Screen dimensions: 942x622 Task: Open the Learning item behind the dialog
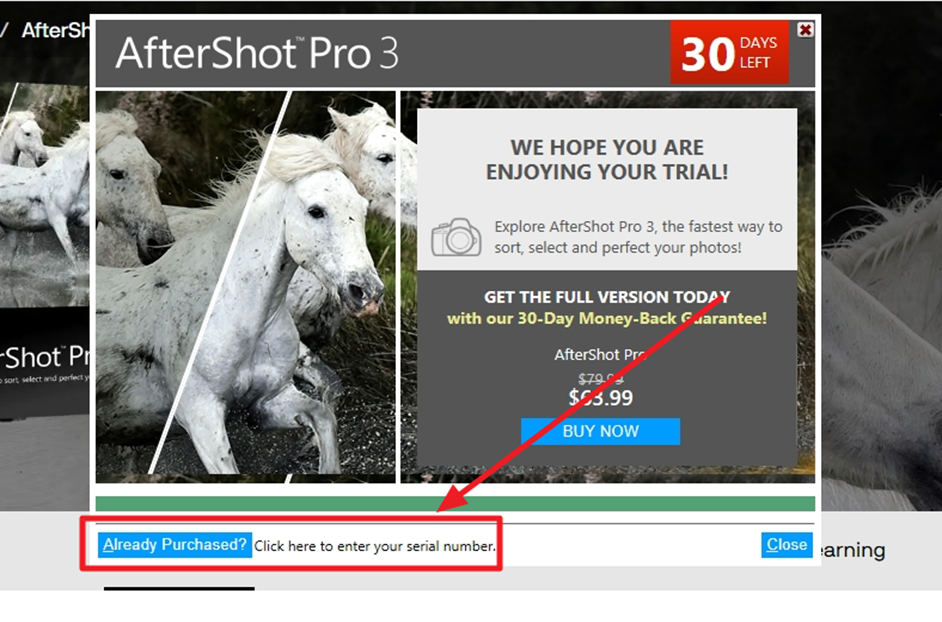pos(853,550)
